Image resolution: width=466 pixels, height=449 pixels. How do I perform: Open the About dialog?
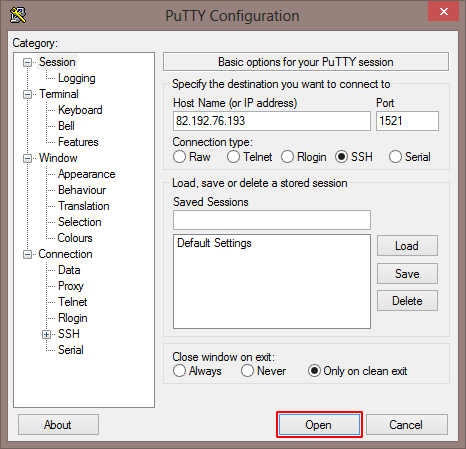coord(58,424)
